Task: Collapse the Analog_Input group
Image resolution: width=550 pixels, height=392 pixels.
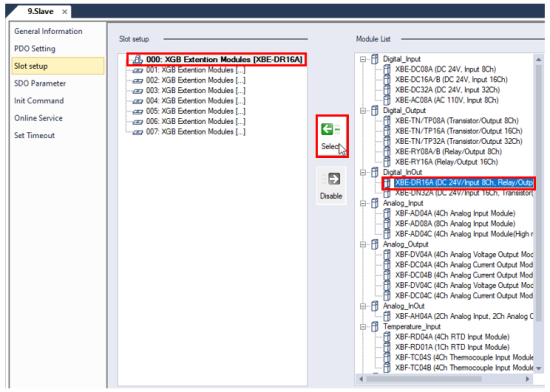Action: tap(363, 203)
